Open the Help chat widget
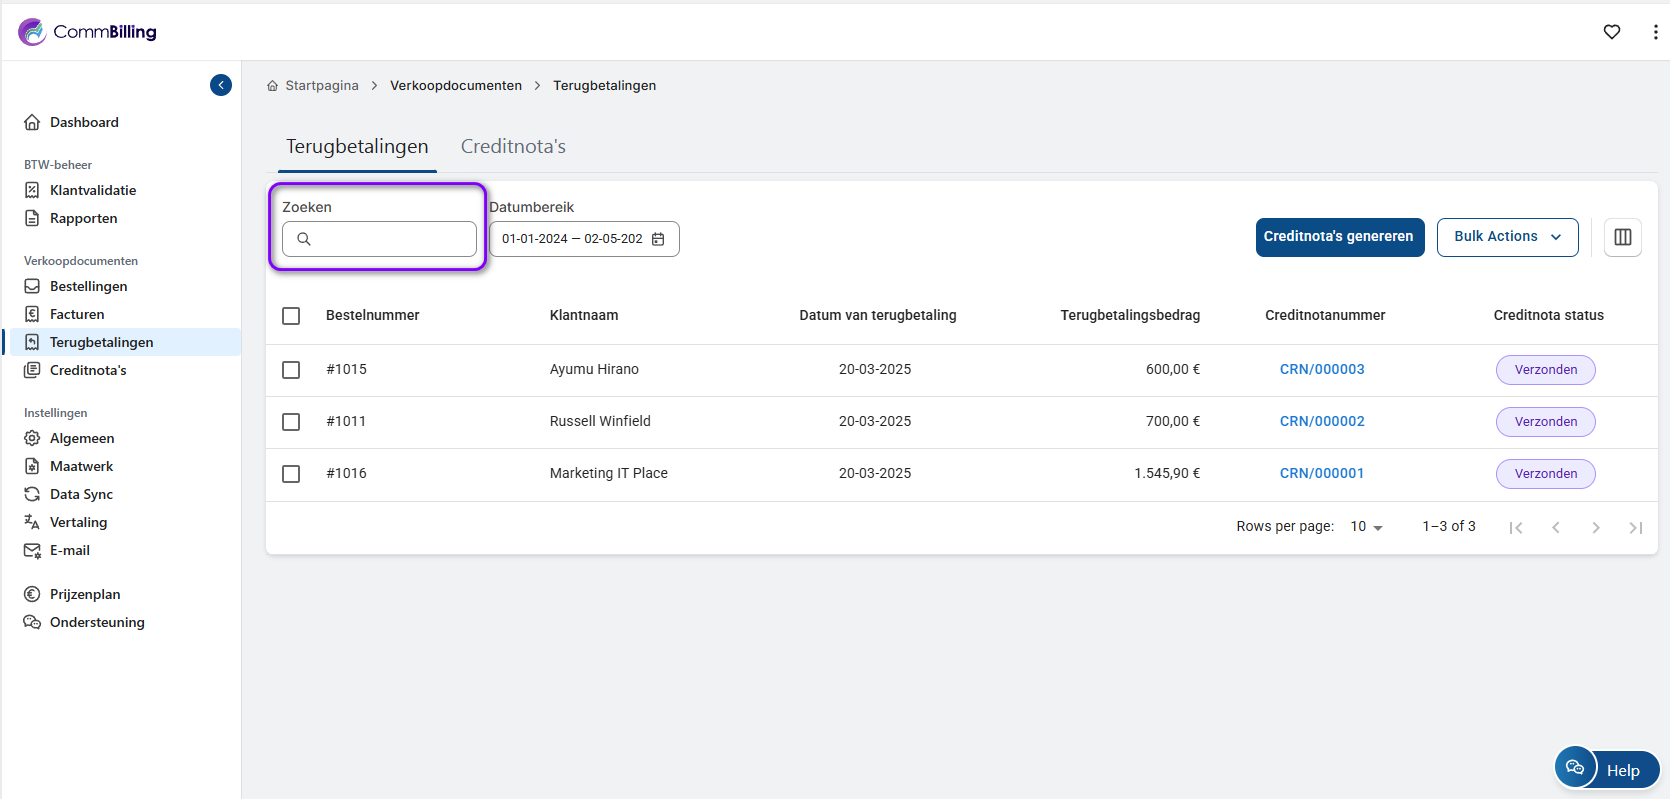This screenshot has height=799, width=1670. [1607, 769]
